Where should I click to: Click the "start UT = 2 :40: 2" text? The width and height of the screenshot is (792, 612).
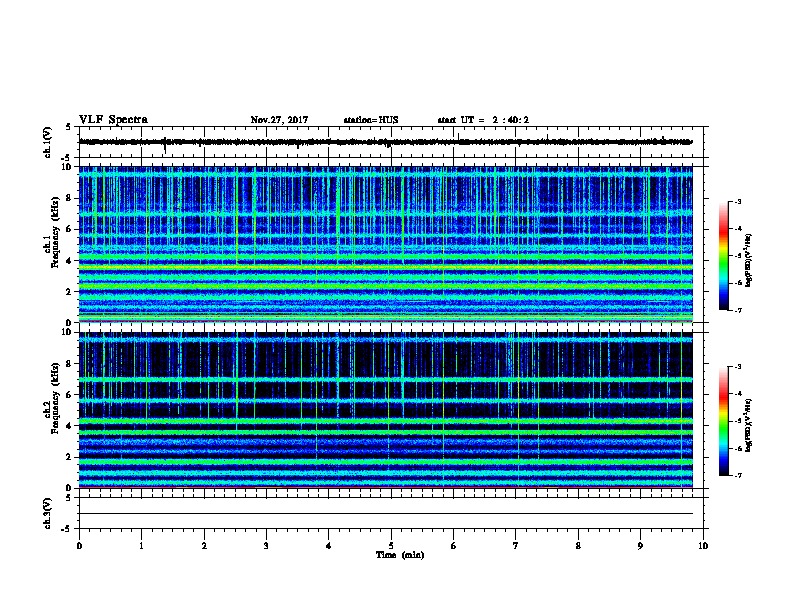point(483,120)
